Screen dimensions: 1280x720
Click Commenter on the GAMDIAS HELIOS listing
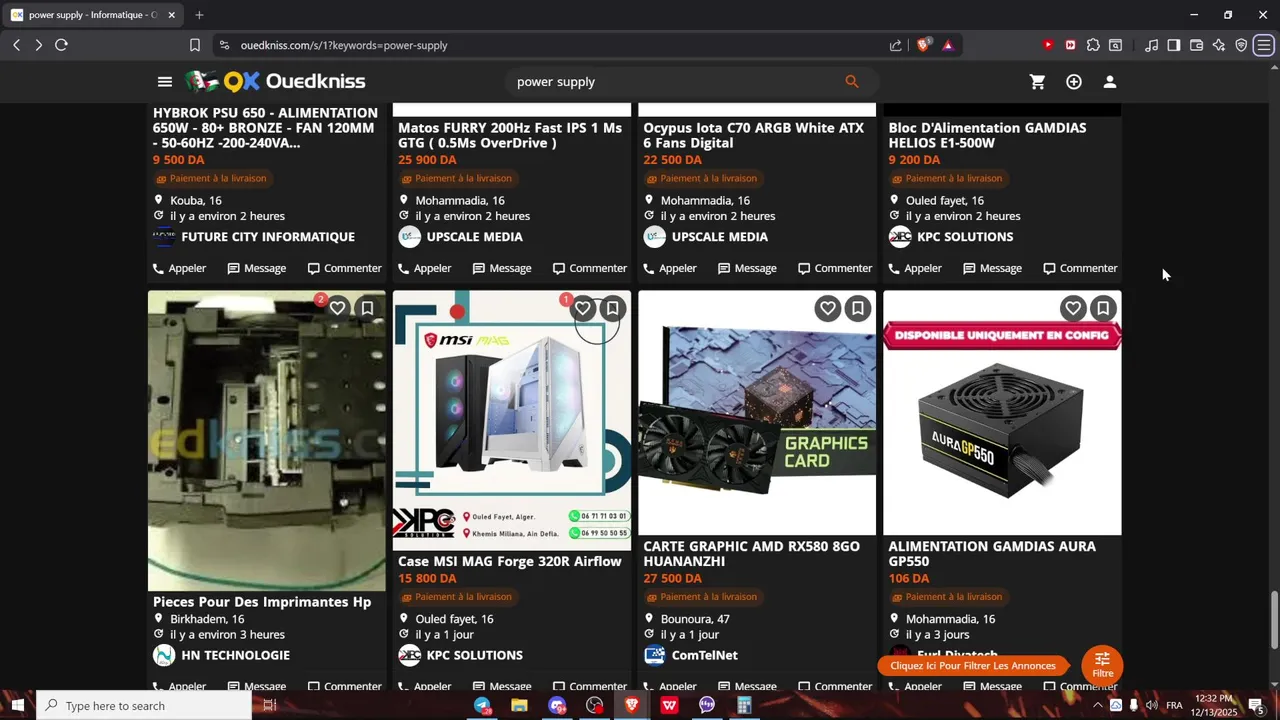1081,268
